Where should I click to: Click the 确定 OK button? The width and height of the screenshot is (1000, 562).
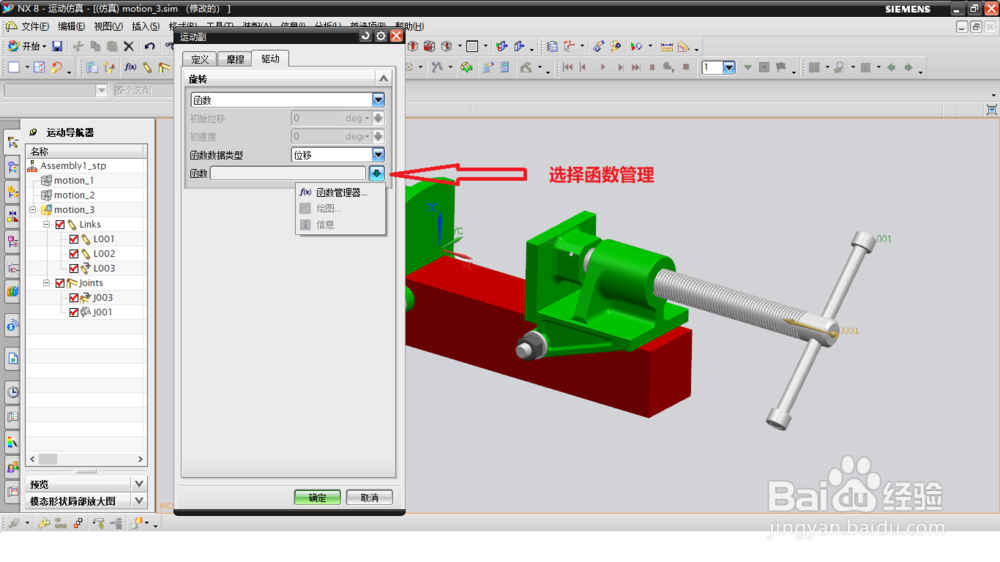click(x=317, y=498)
